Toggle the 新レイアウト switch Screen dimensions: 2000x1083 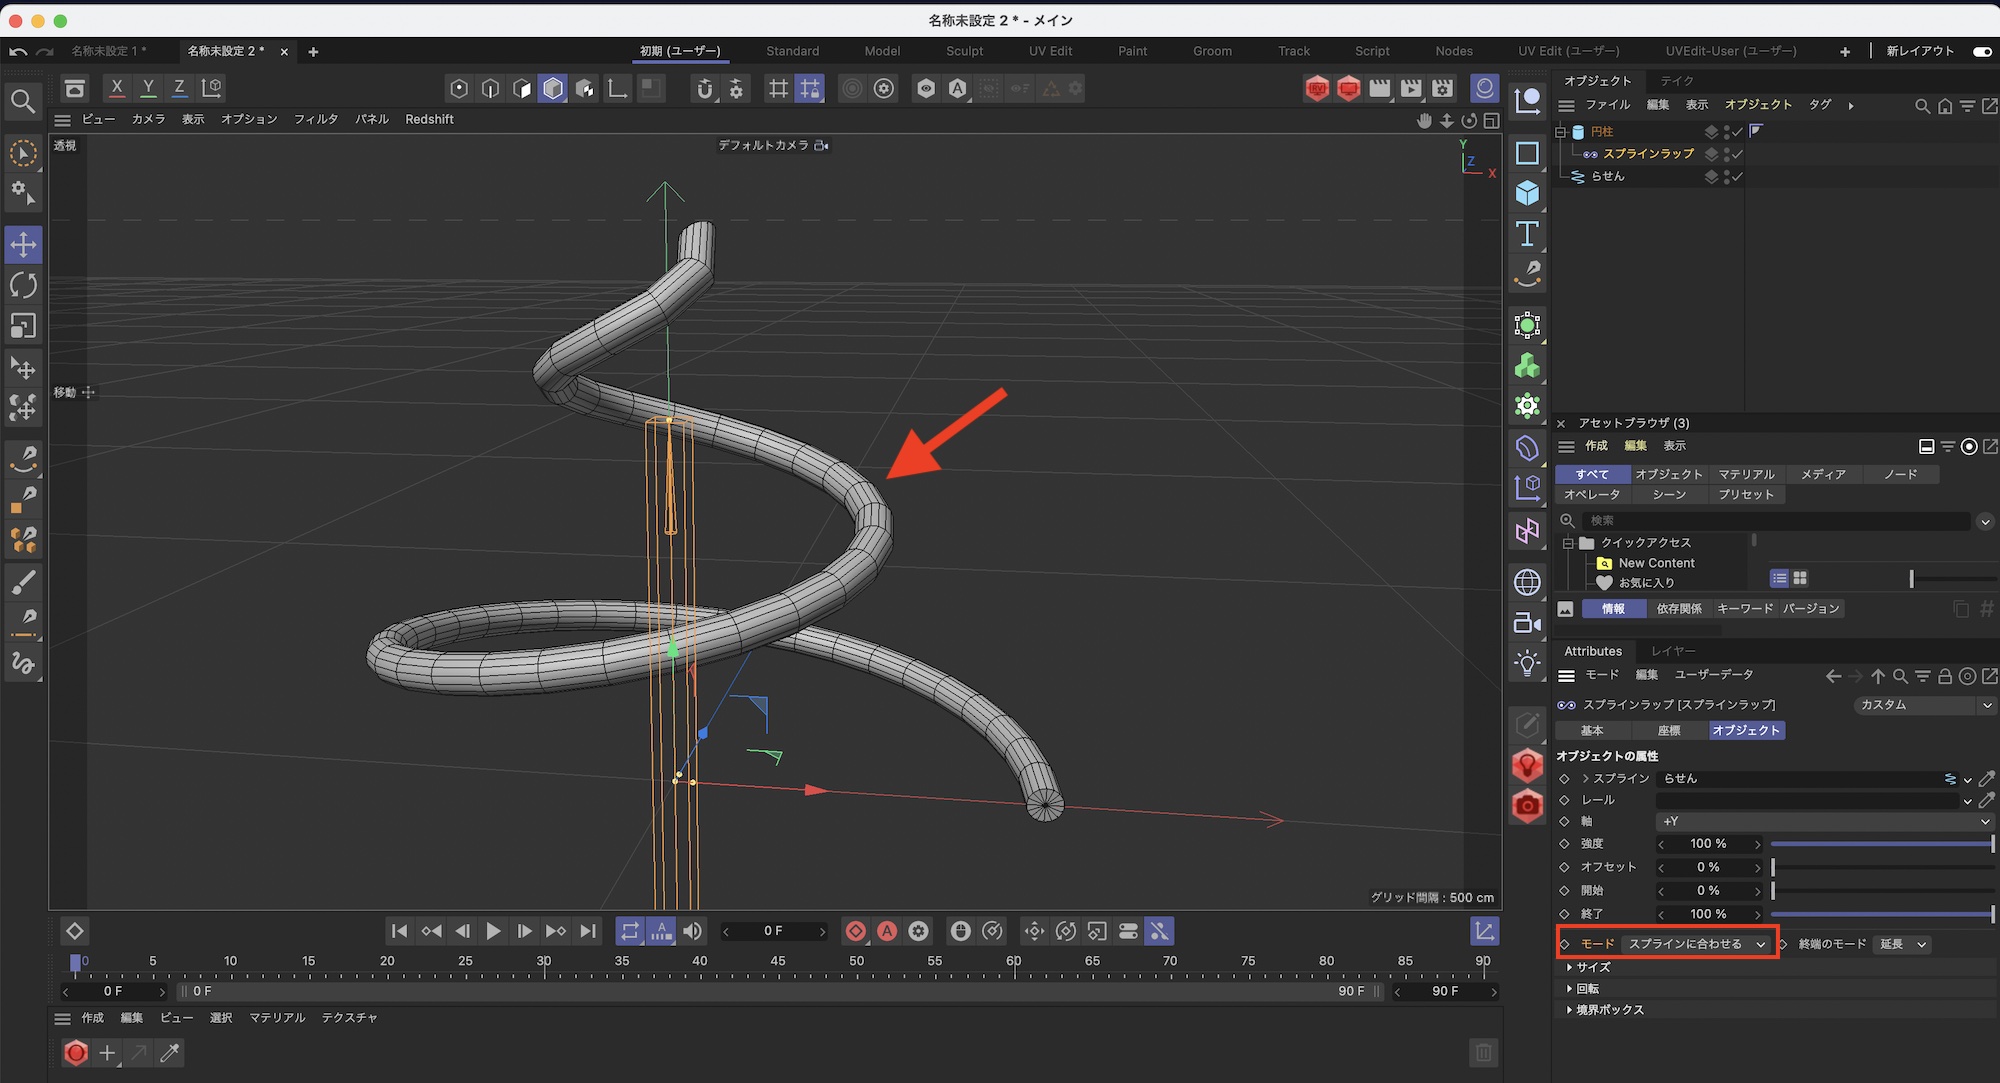(1981, 51)
